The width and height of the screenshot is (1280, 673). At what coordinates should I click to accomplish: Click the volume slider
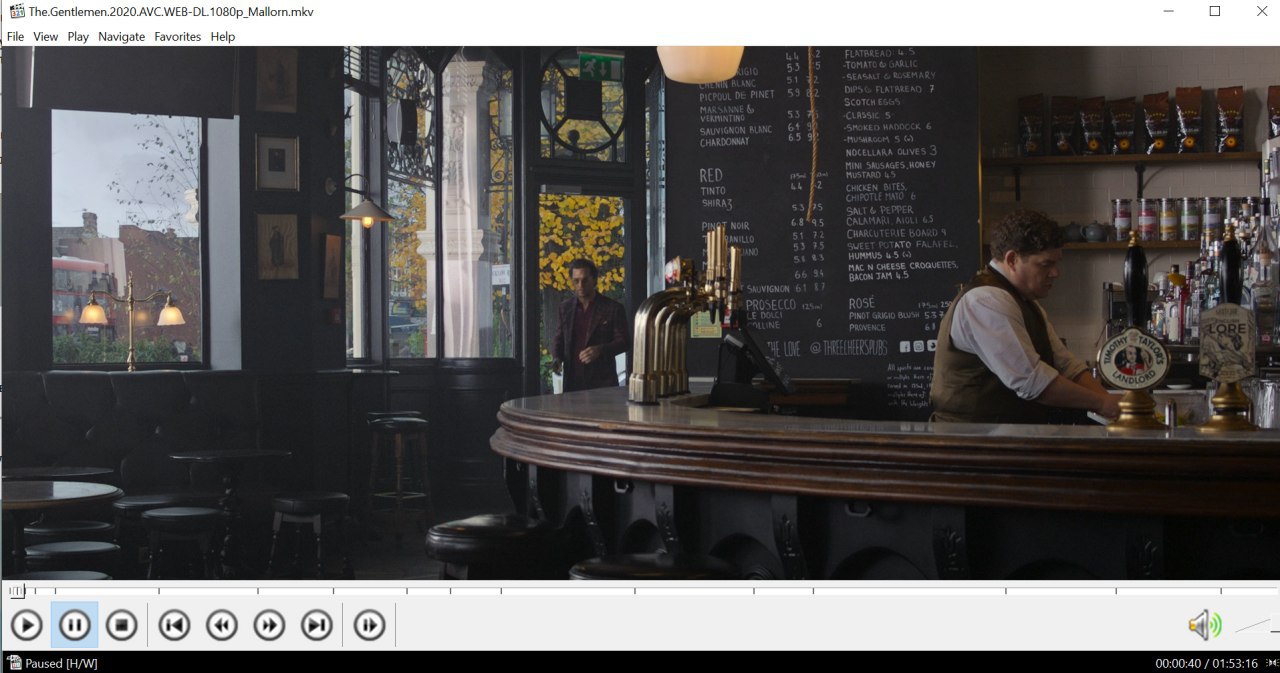point(1256,626)
